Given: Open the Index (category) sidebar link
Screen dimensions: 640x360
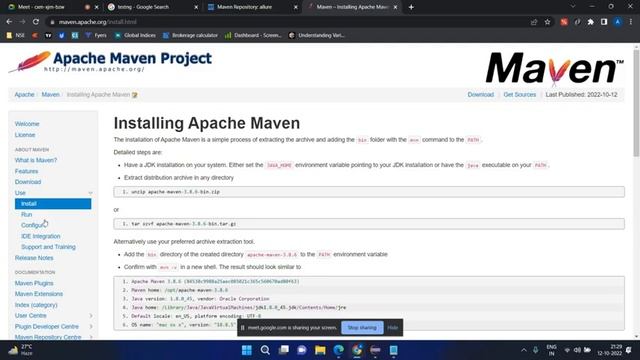Looking at the screenshot, I should [x=36, y=305].
